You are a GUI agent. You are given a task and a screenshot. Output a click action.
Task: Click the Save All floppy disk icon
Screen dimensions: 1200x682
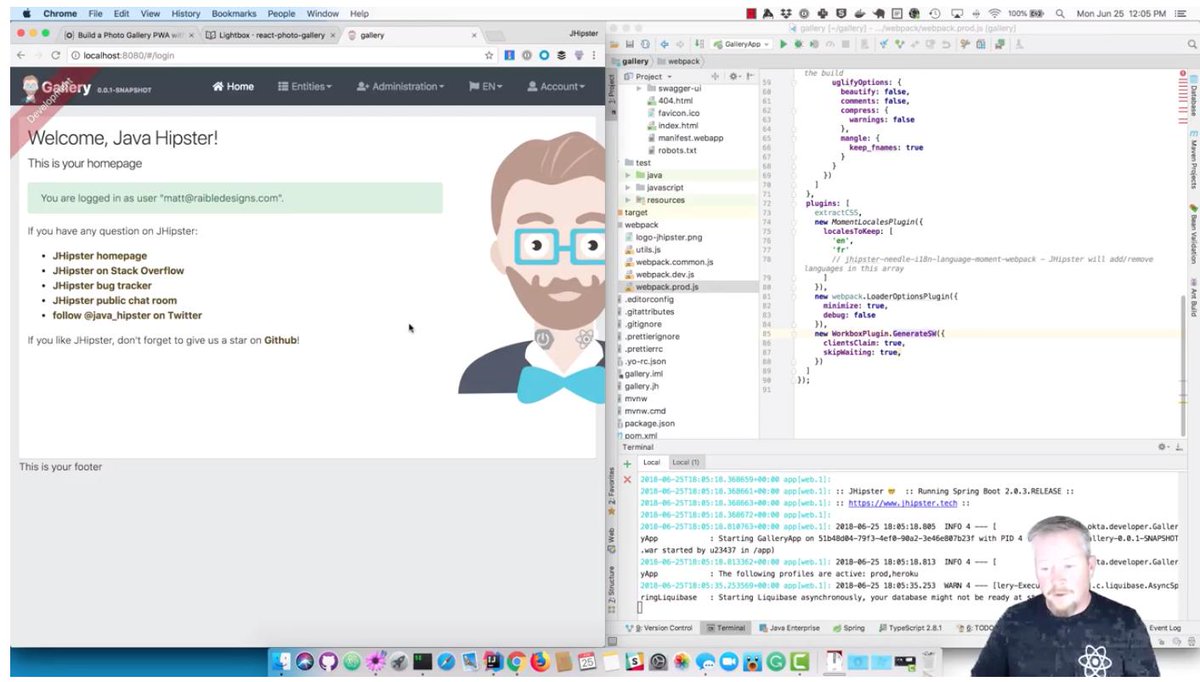[630, 45]
